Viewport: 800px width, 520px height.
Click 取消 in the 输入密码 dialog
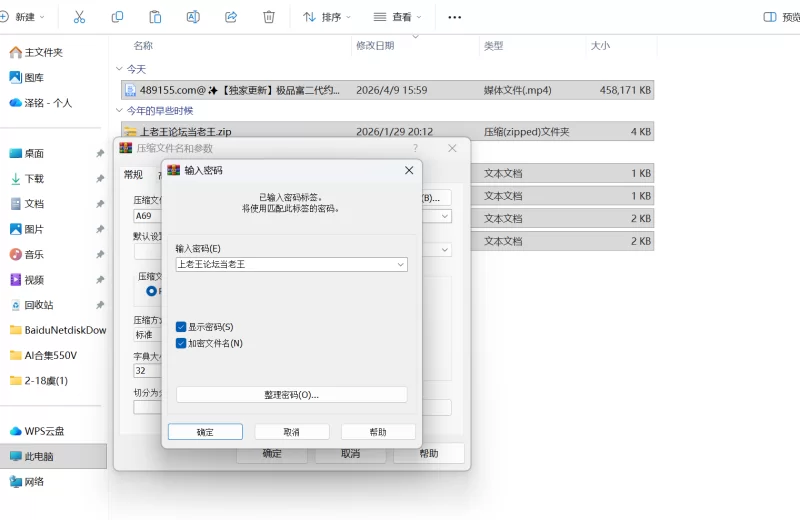[291, 432]
